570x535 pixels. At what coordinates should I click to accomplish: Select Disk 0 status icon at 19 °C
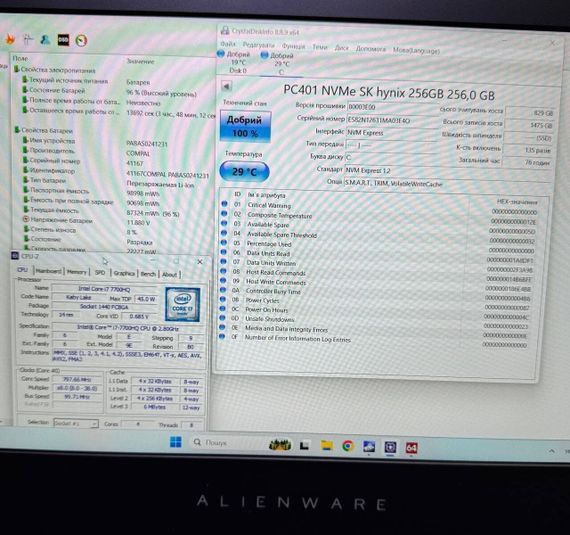[x=221, y=54]
